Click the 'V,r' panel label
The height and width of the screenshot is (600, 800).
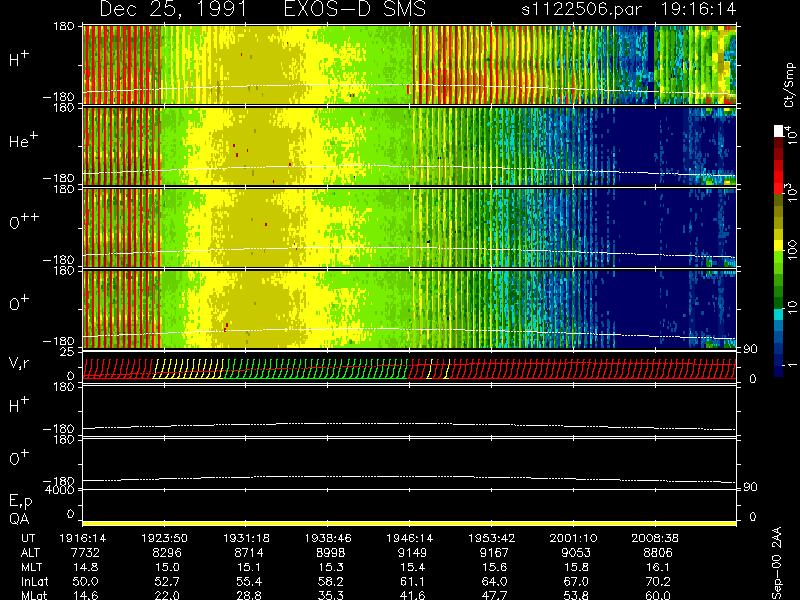(x=19, y=364)
